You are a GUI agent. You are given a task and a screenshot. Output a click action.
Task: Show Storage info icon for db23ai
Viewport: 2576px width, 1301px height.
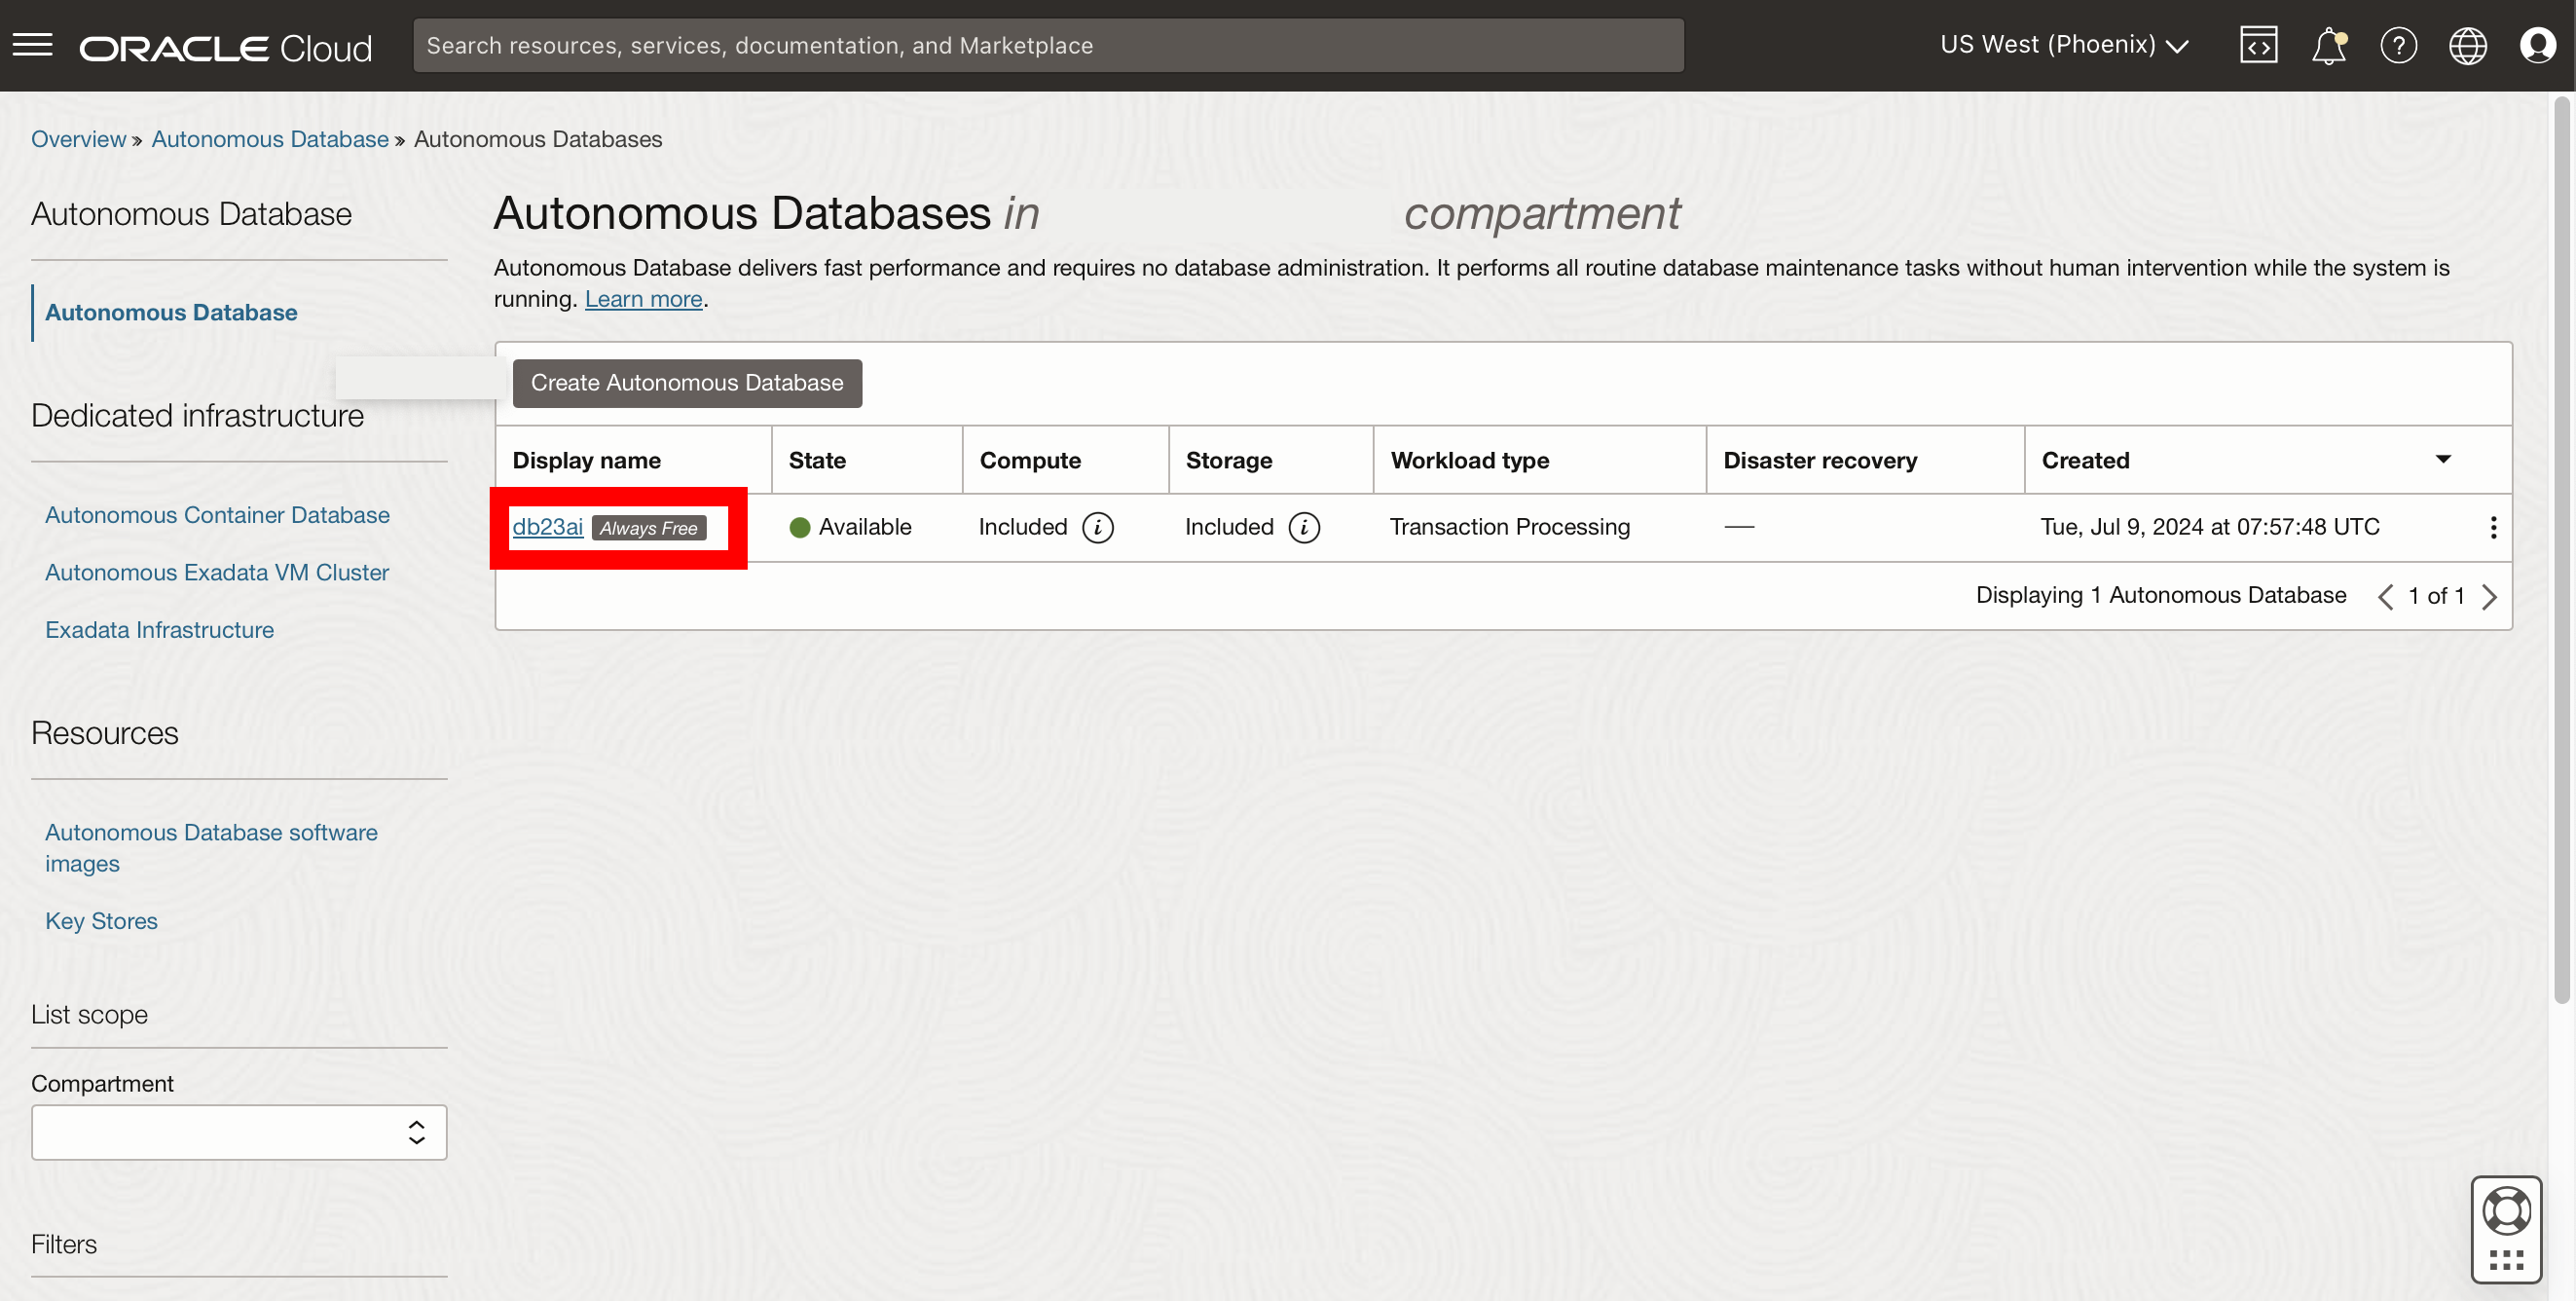point(1304,527)
